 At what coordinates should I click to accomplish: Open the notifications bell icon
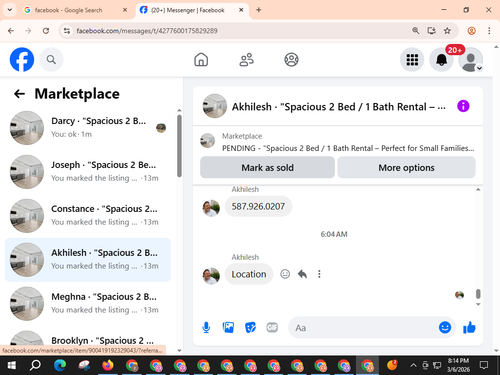click(441, 60)
